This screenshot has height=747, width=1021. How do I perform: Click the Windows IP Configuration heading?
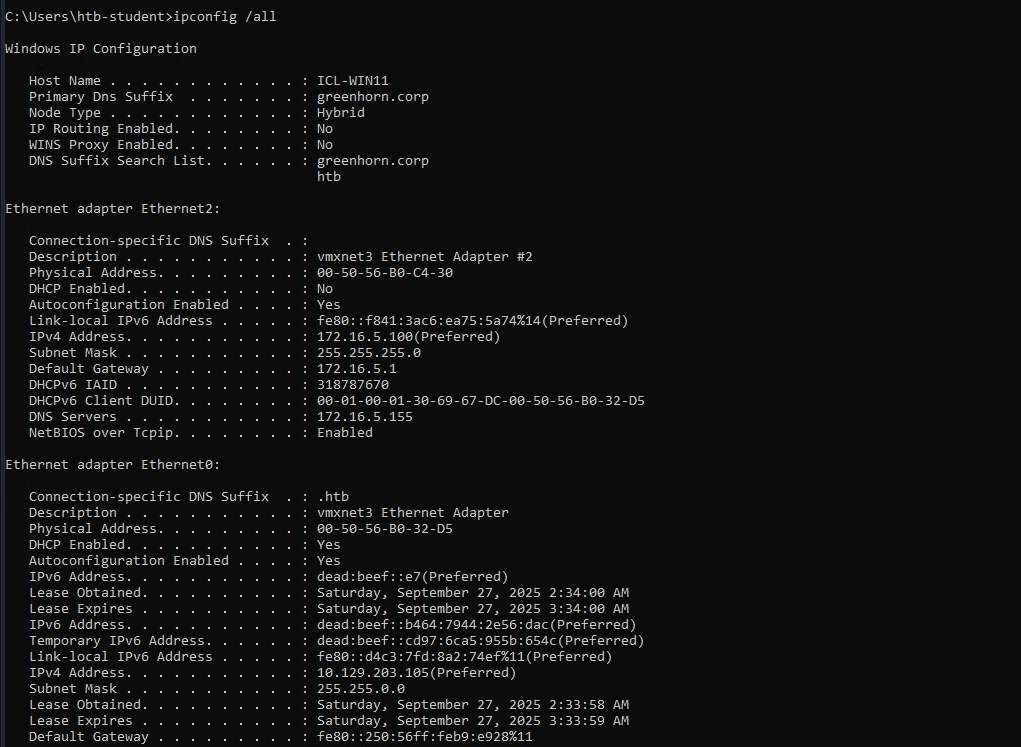tap(101, 49)
